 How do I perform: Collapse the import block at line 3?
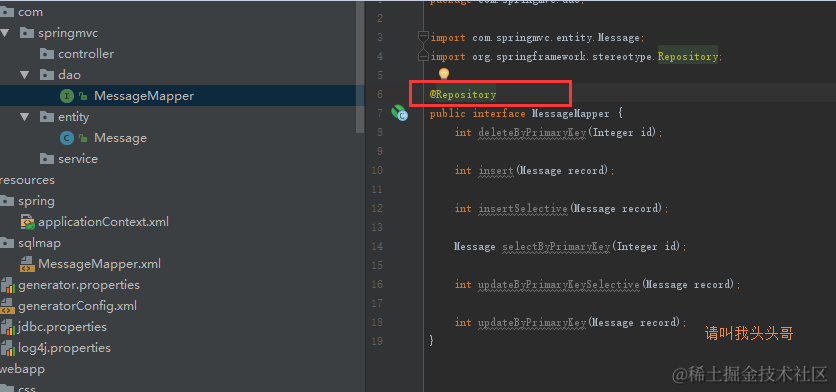[x=423, y=37]
